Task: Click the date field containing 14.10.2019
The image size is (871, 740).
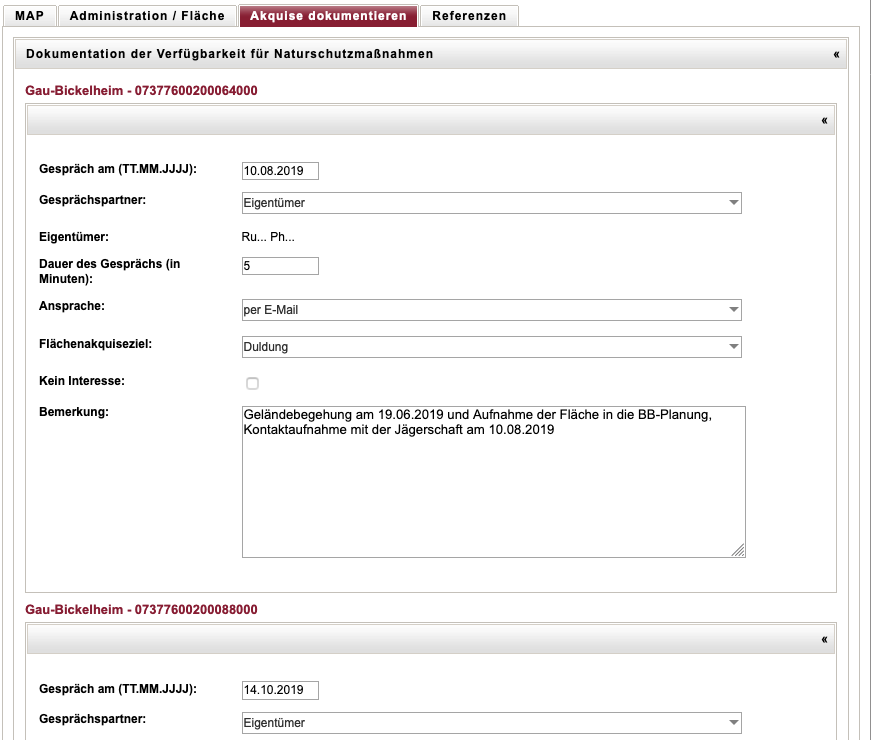Action: [280, 690]
